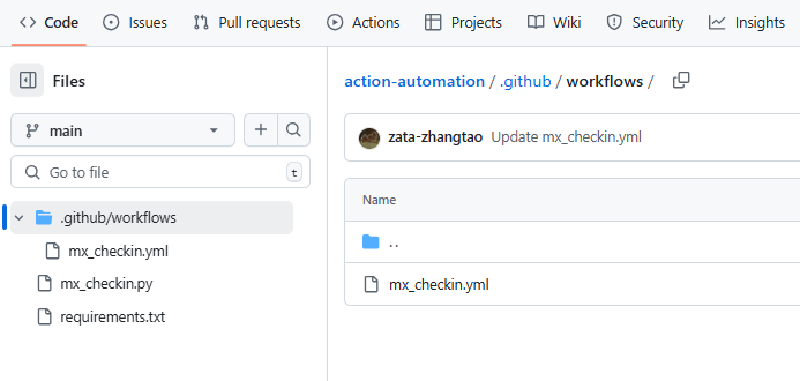Click file icon beside mx_checkin.py
Screen dimensions: 800x381
45,283
